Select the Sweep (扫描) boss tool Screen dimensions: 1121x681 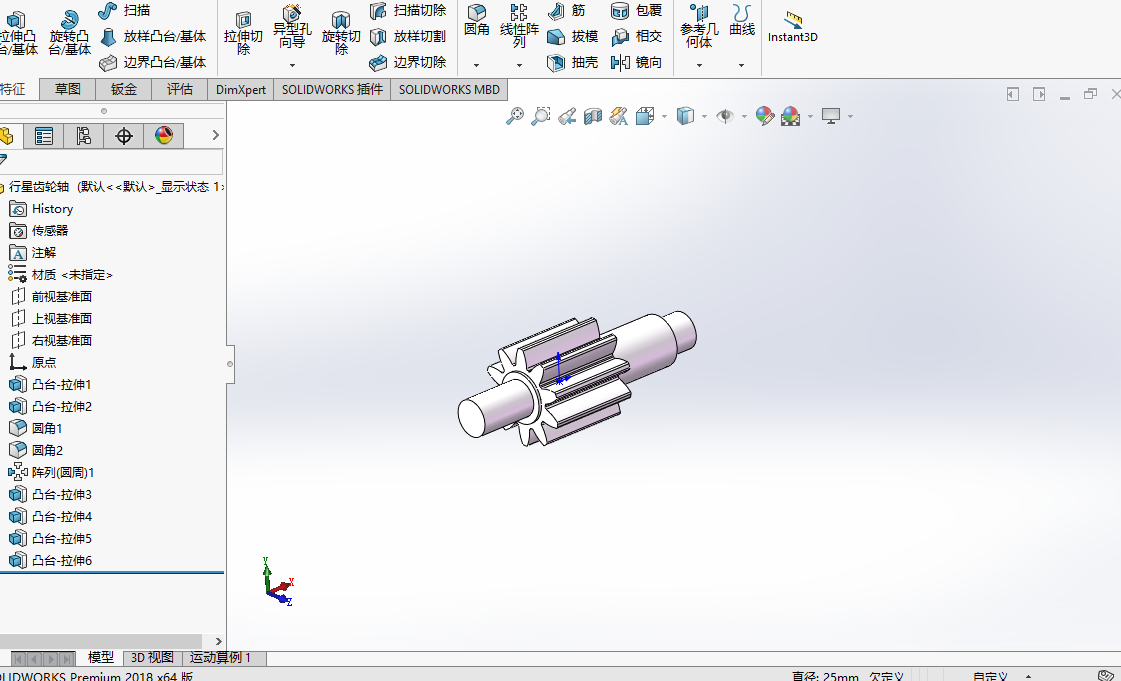tap(125, 11)
